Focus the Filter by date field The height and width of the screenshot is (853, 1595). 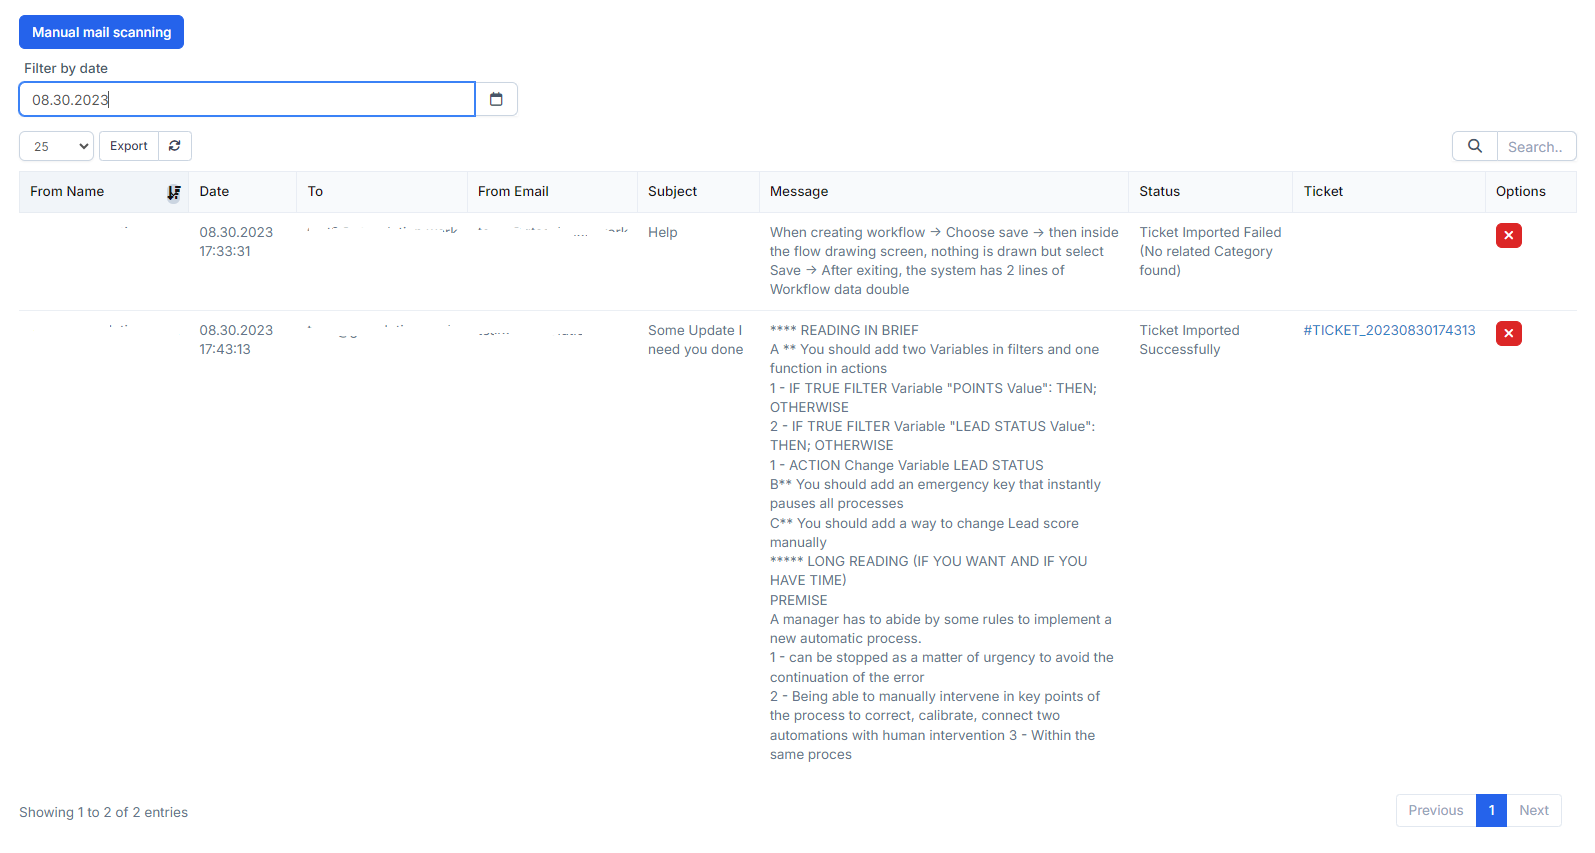click(x=246, y=99)
